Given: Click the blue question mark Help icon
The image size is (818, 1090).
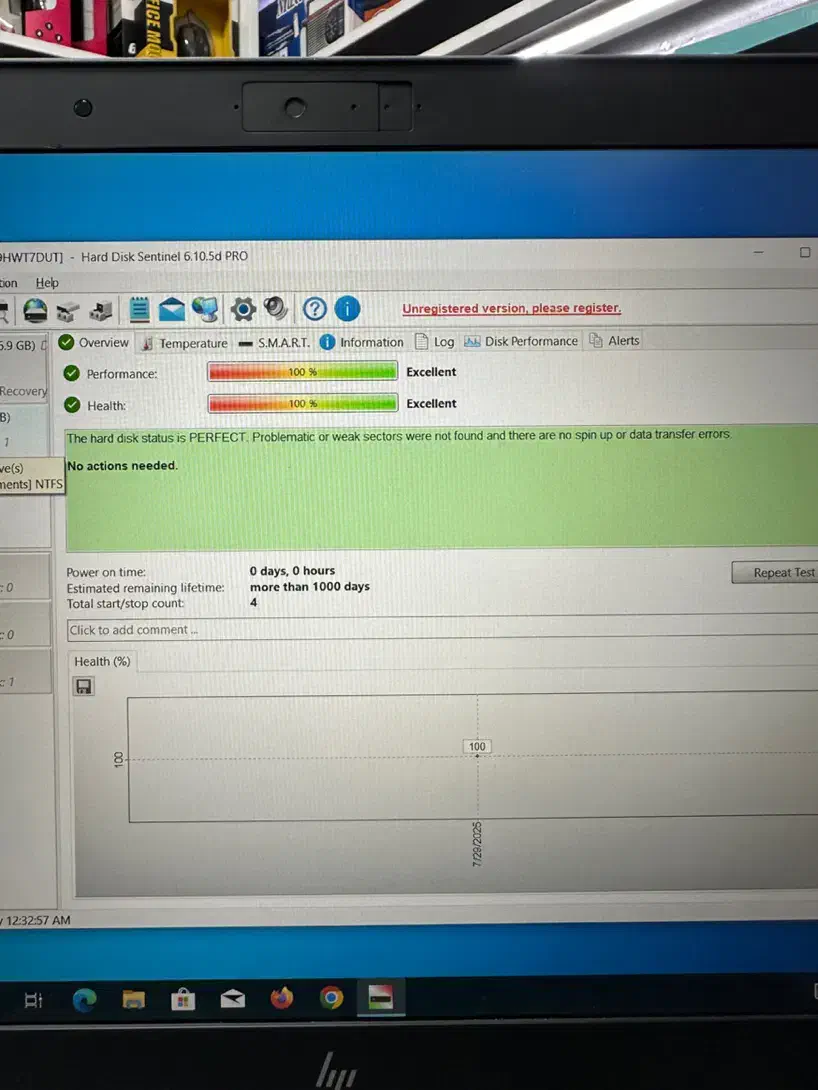Looking at the screenshot, I should click(x=315, y=309).
